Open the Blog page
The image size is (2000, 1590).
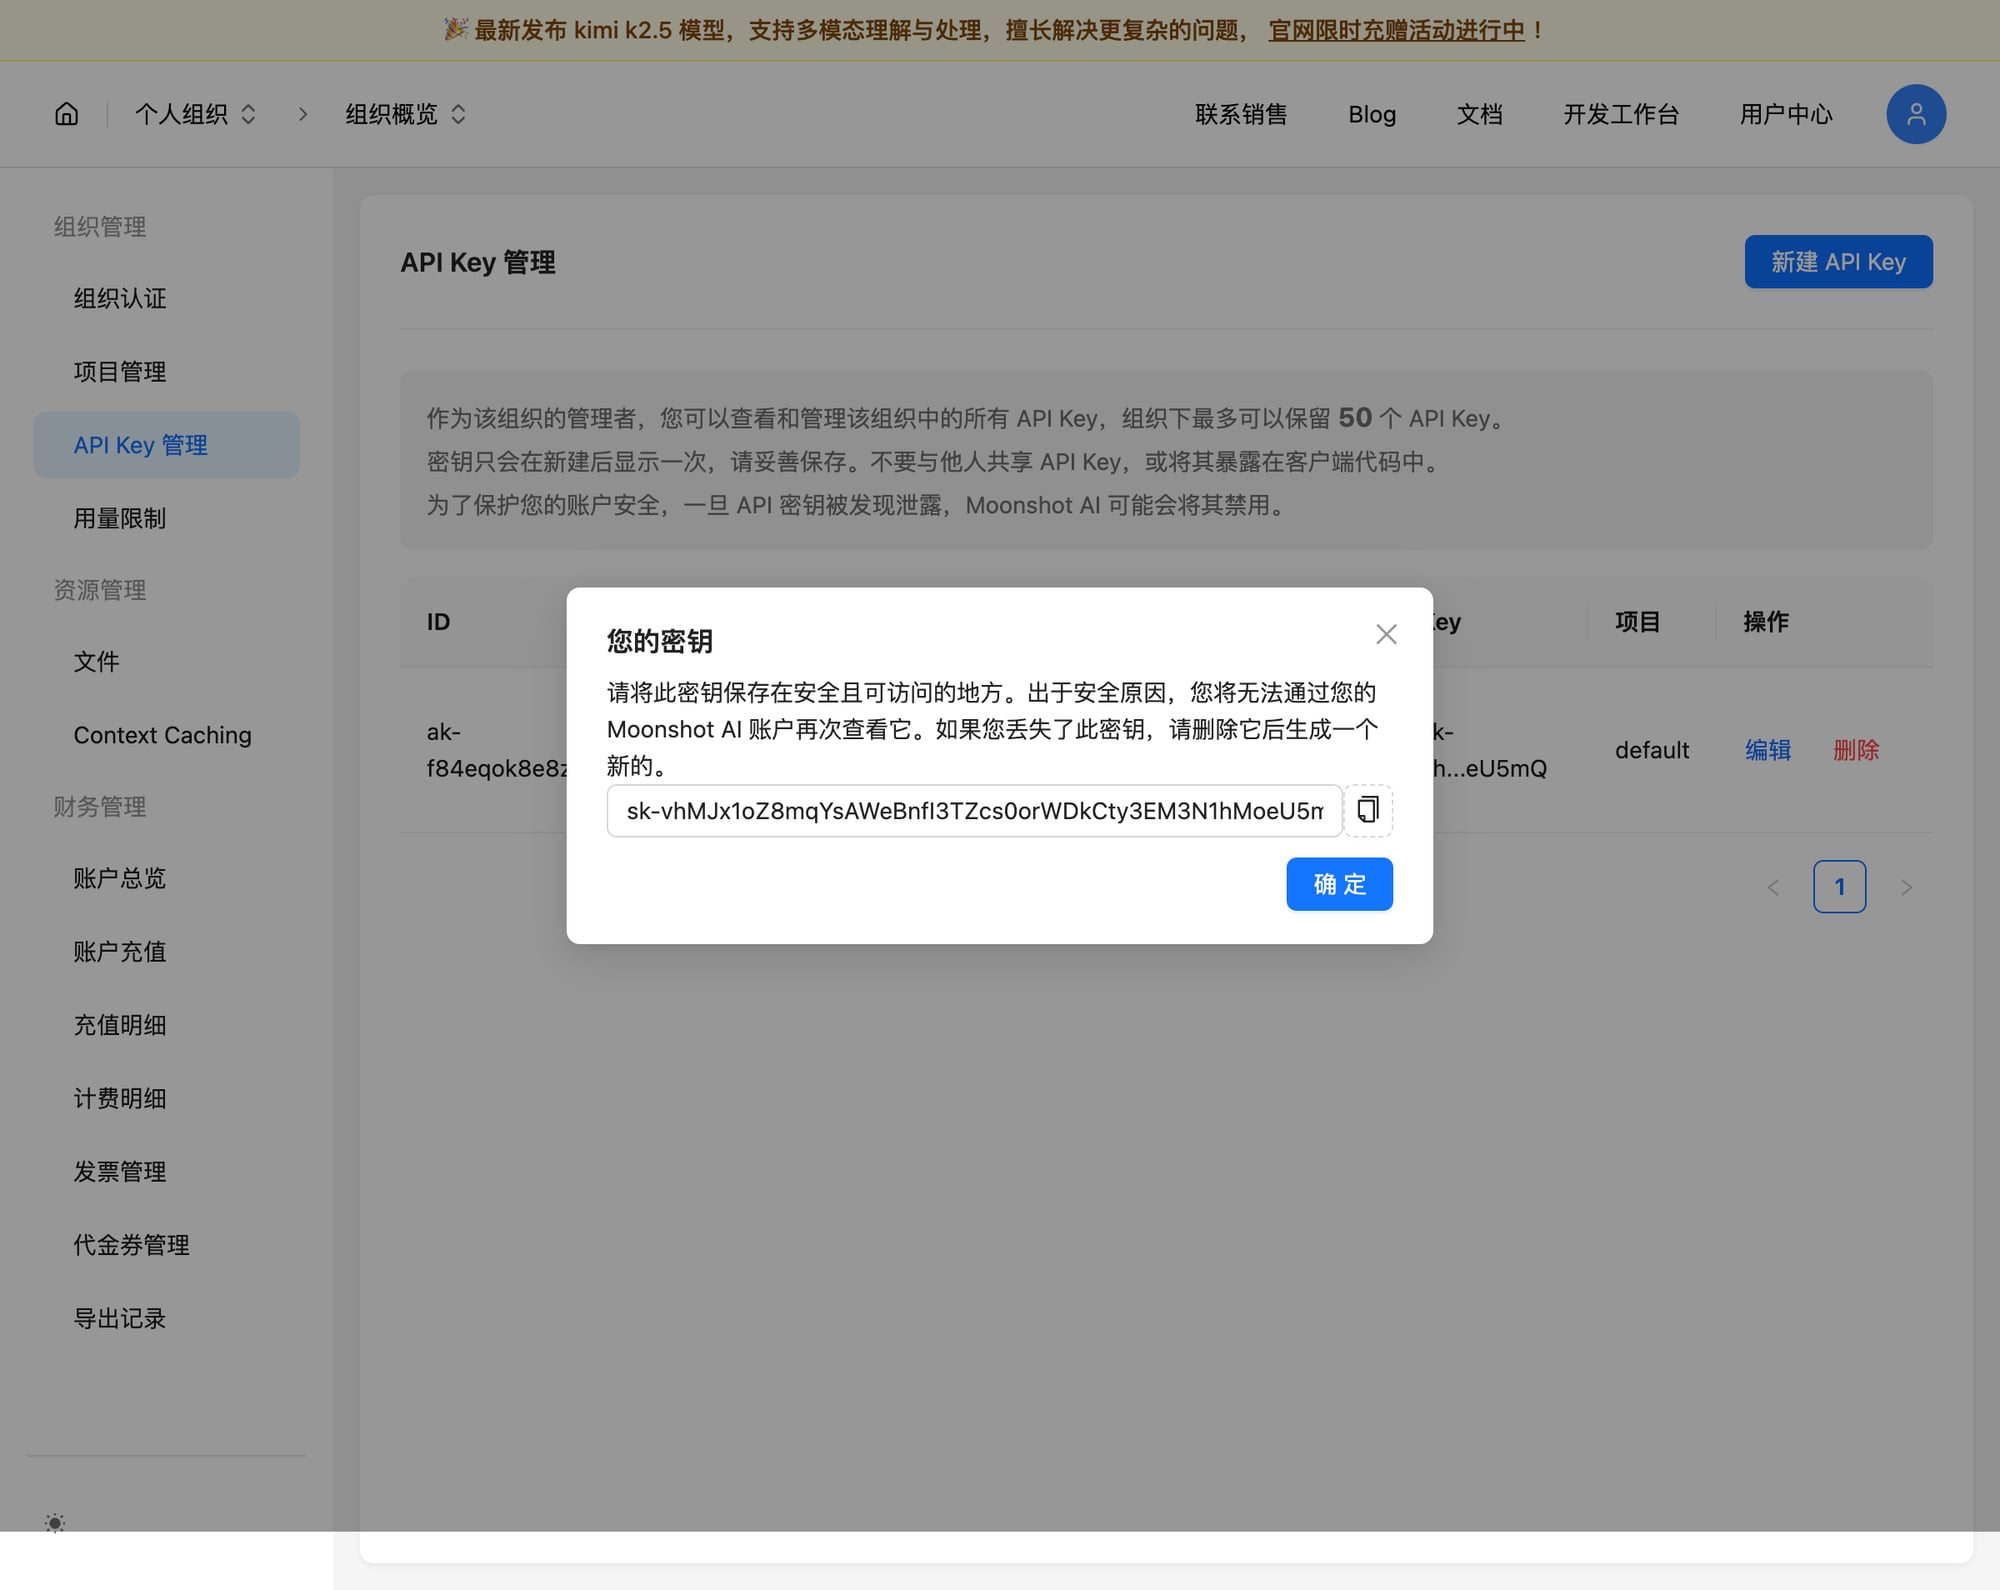click(1371, 114)
